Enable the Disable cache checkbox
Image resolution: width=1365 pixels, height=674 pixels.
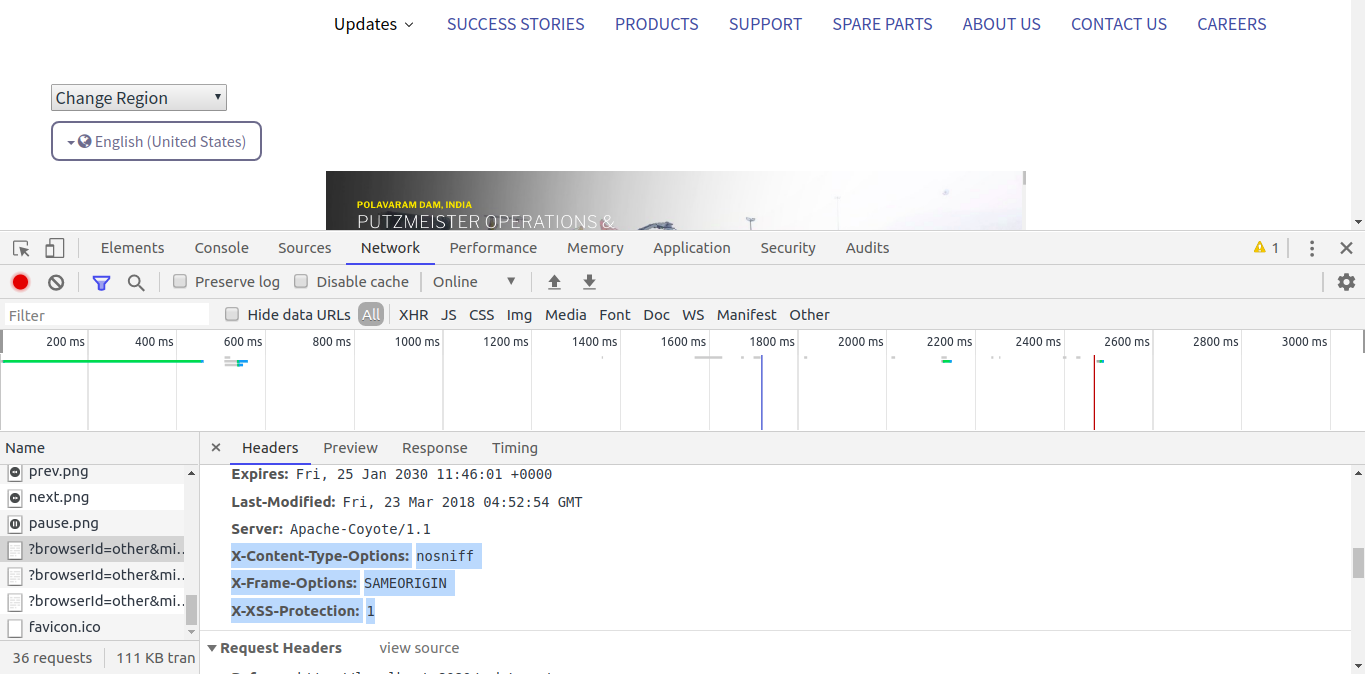pos(301,281)
